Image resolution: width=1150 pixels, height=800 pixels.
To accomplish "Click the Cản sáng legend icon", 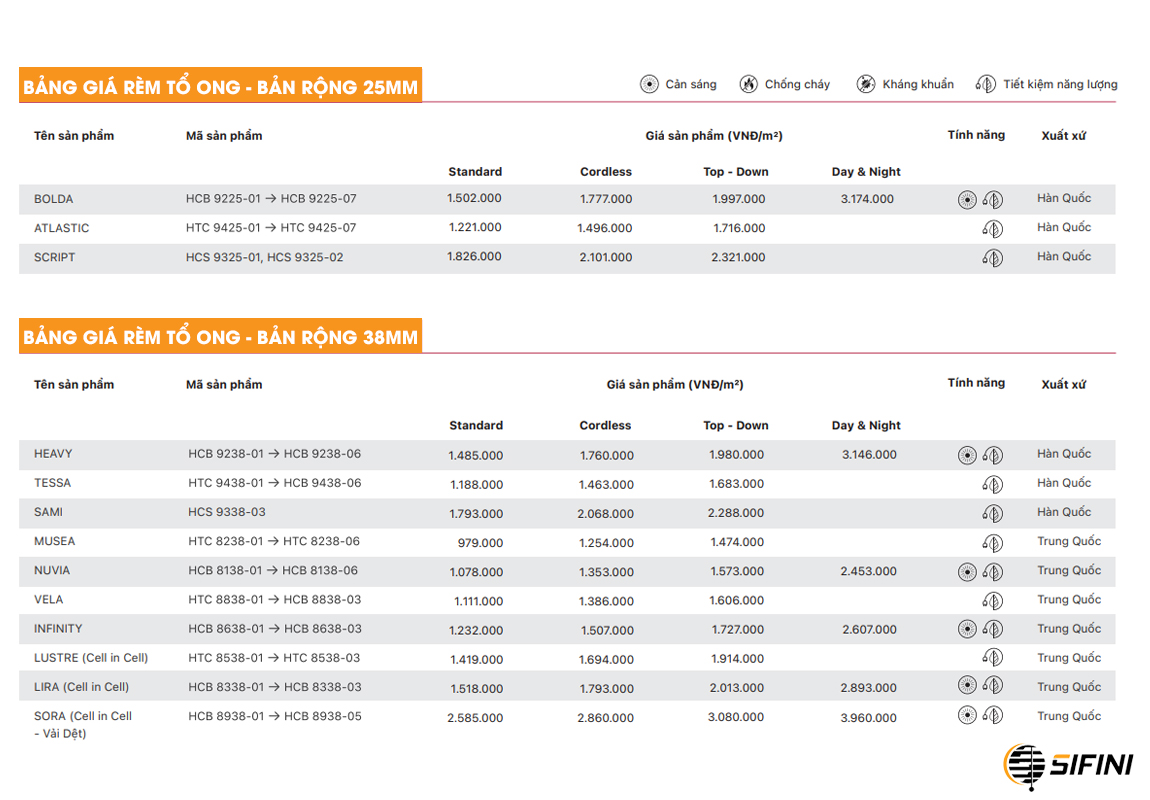I will pyautogui.click(x=649, y=84).
